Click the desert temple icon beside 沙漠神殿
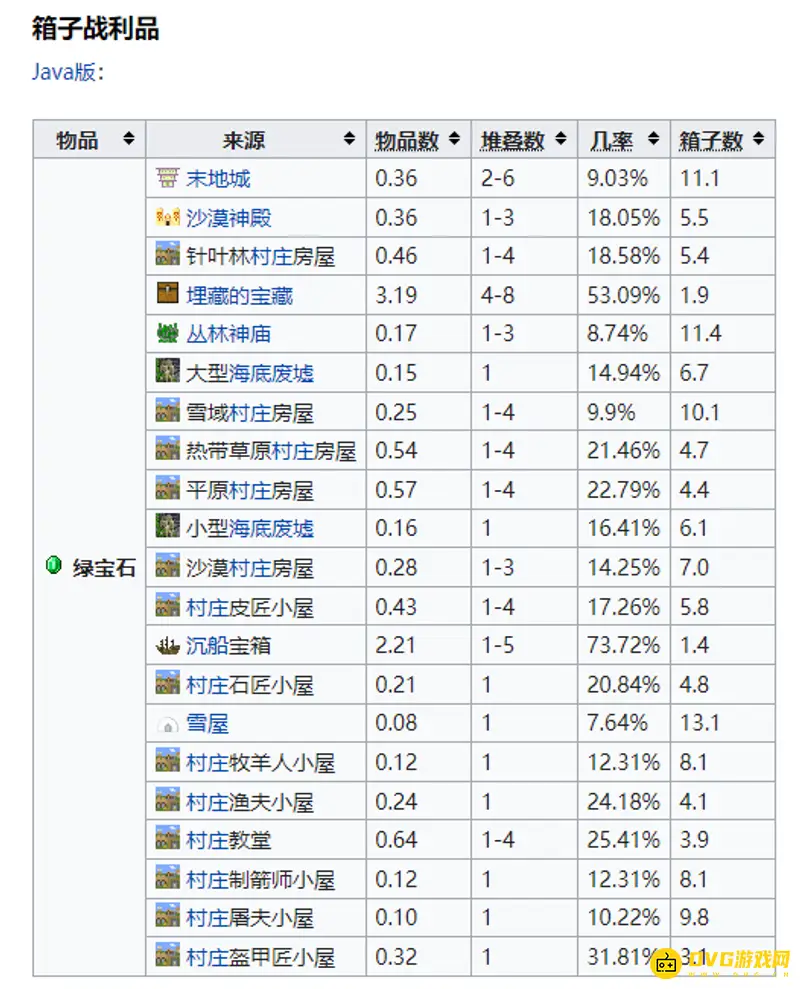The width and height of the screenshot is (800, 989). [168, 217]
